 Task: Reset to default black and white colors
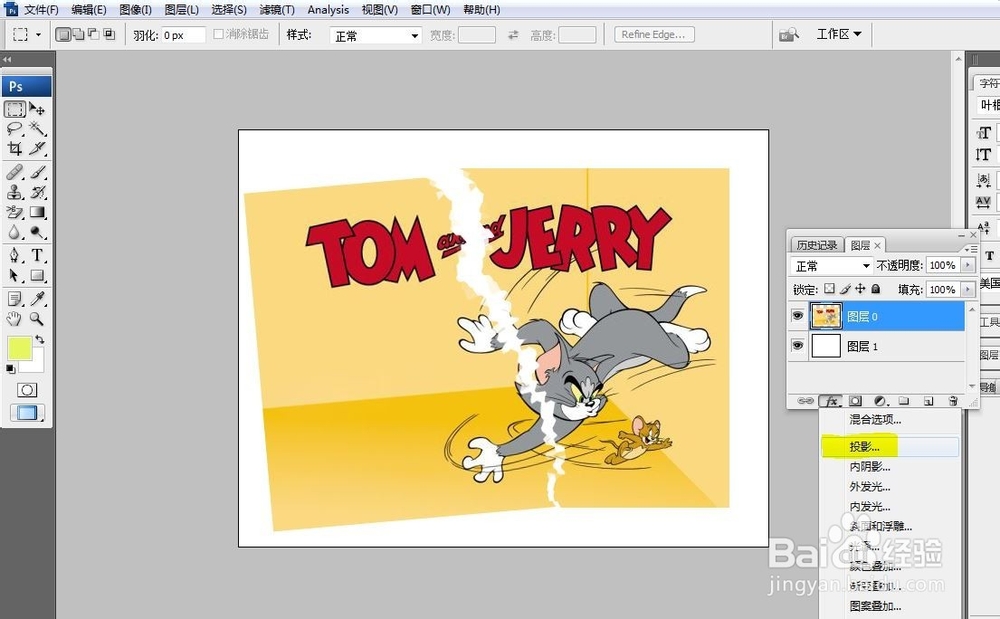click(10, 368)
